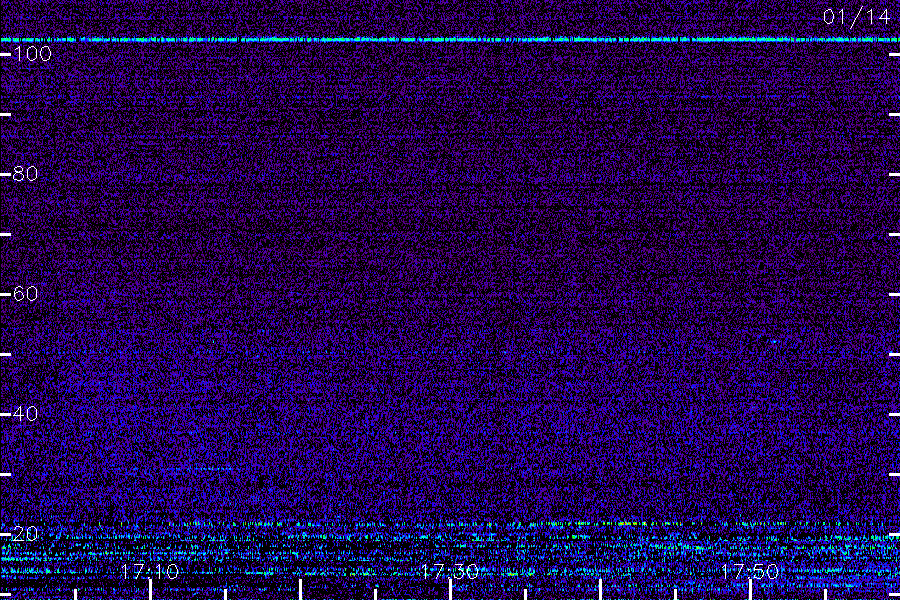Click the 01/14 date label
The width and height of the screenshot is (900, 600).
click(856, 17)
